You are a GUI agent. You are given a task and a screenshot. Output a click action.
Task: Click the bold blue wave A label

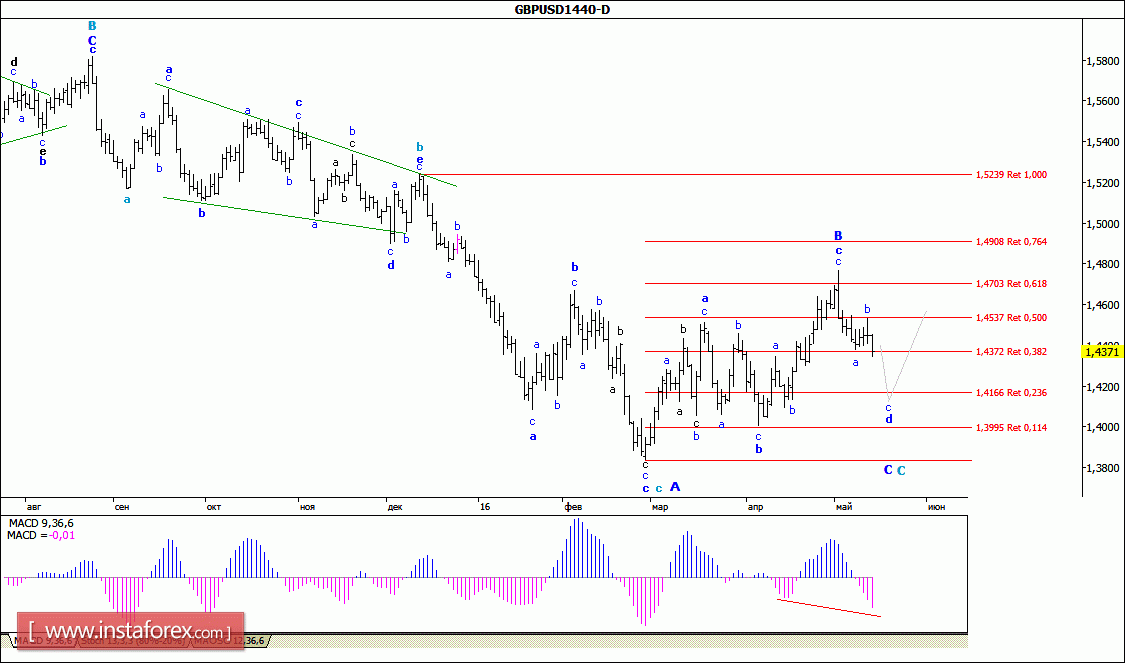[674, 487]
